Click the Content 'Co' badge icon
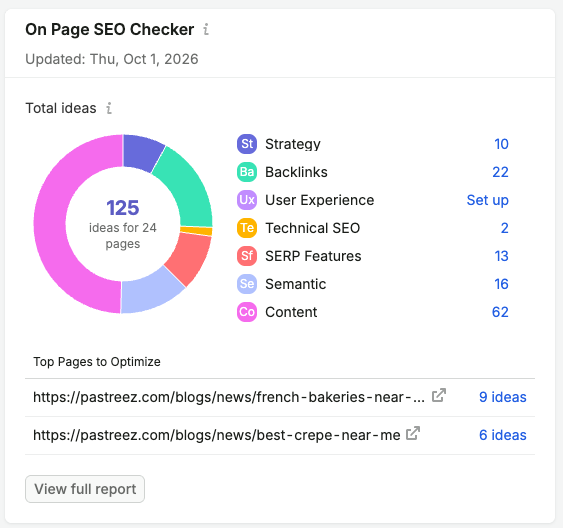 click(247, 312)
